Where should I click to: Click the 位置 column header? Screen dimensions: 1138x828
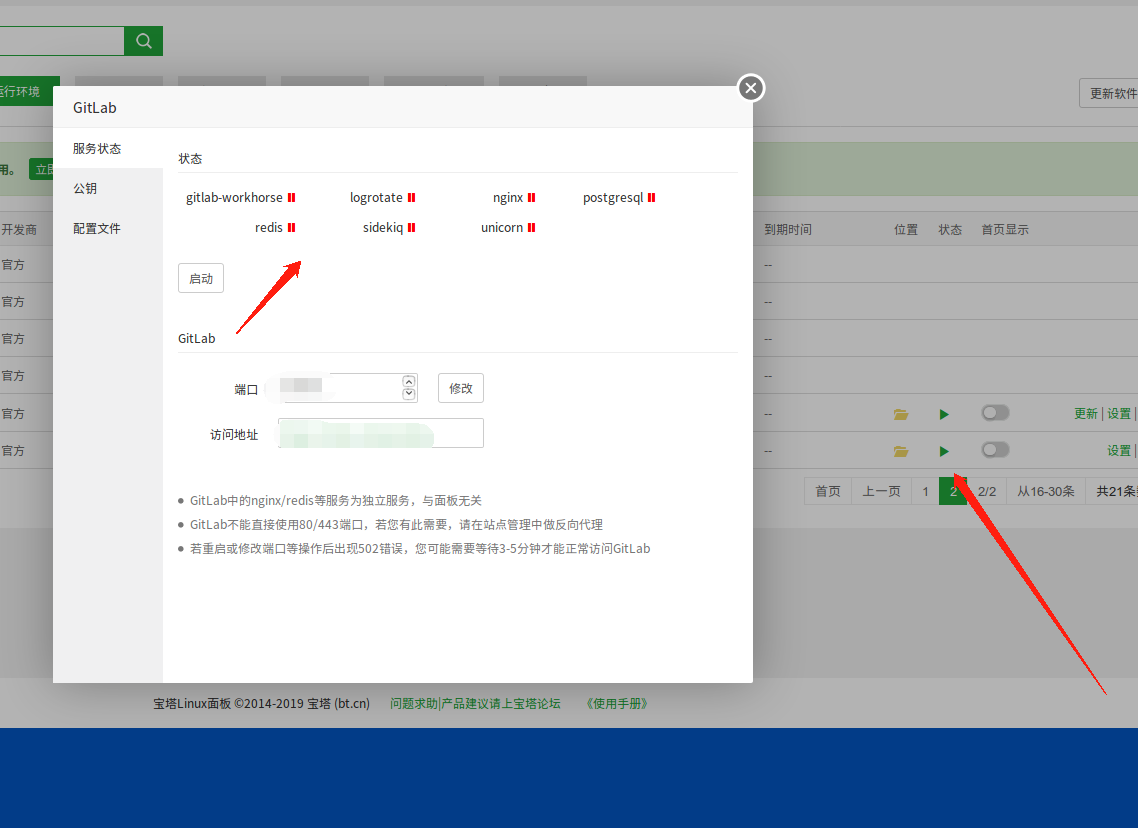pyautogui.click(x=906, y=230)
